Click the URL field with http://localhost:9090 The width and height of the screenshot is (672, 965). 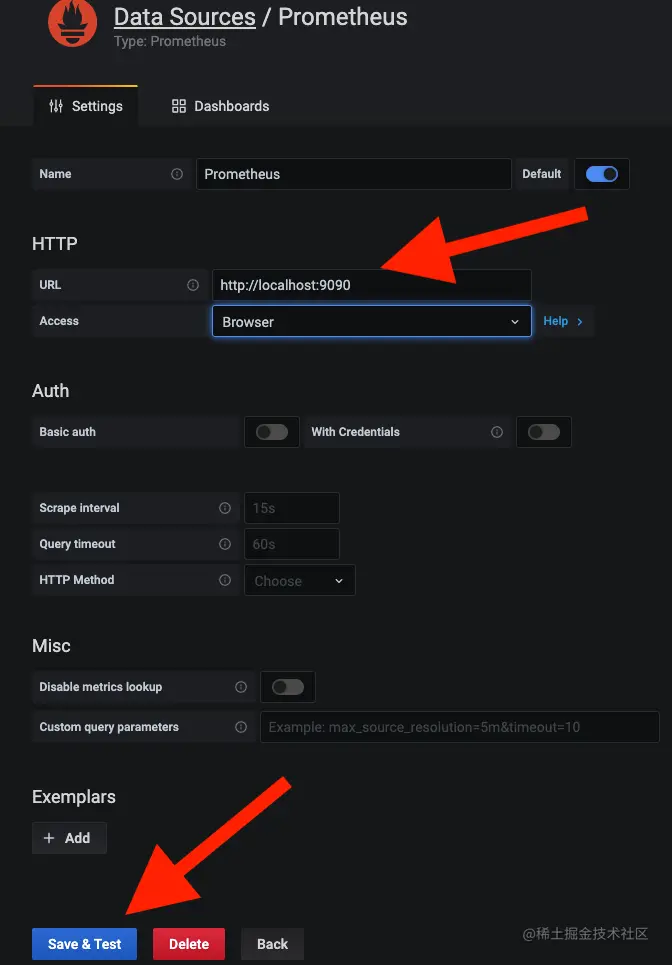point(372,285)
